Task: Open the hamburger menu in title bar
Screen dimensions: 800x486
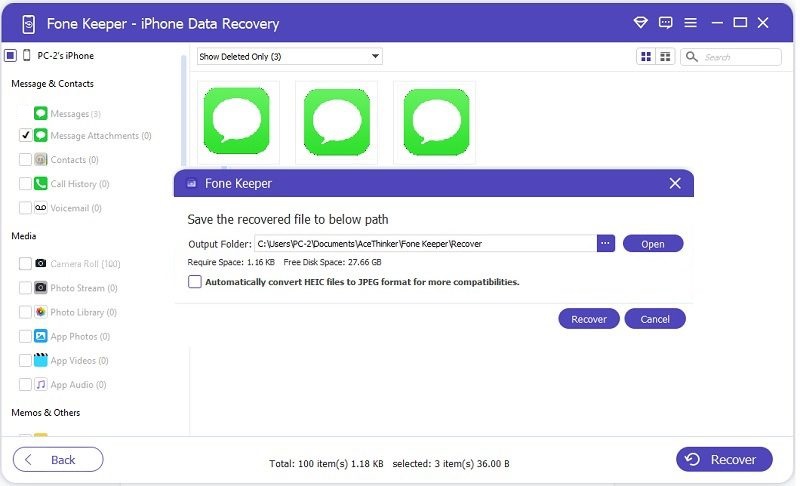Action: (691, 23)
